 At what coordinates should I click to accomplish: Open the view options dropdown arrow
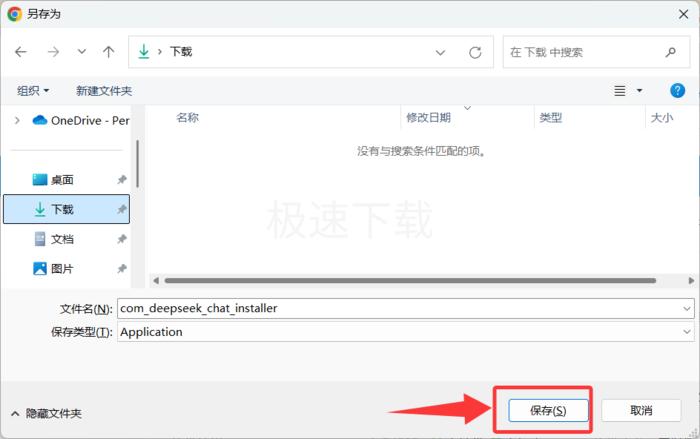click(639, 91)
